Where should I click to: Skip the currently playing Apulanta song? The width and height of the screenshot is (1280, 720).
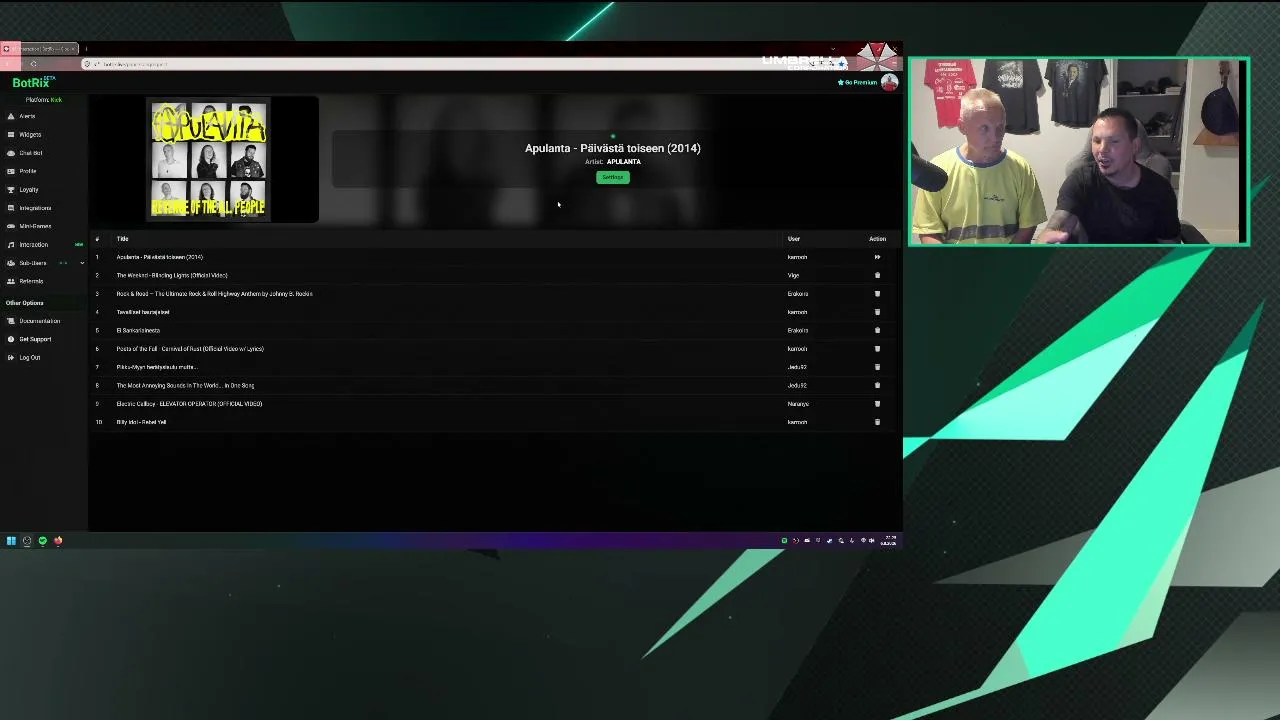click(877, 257)
